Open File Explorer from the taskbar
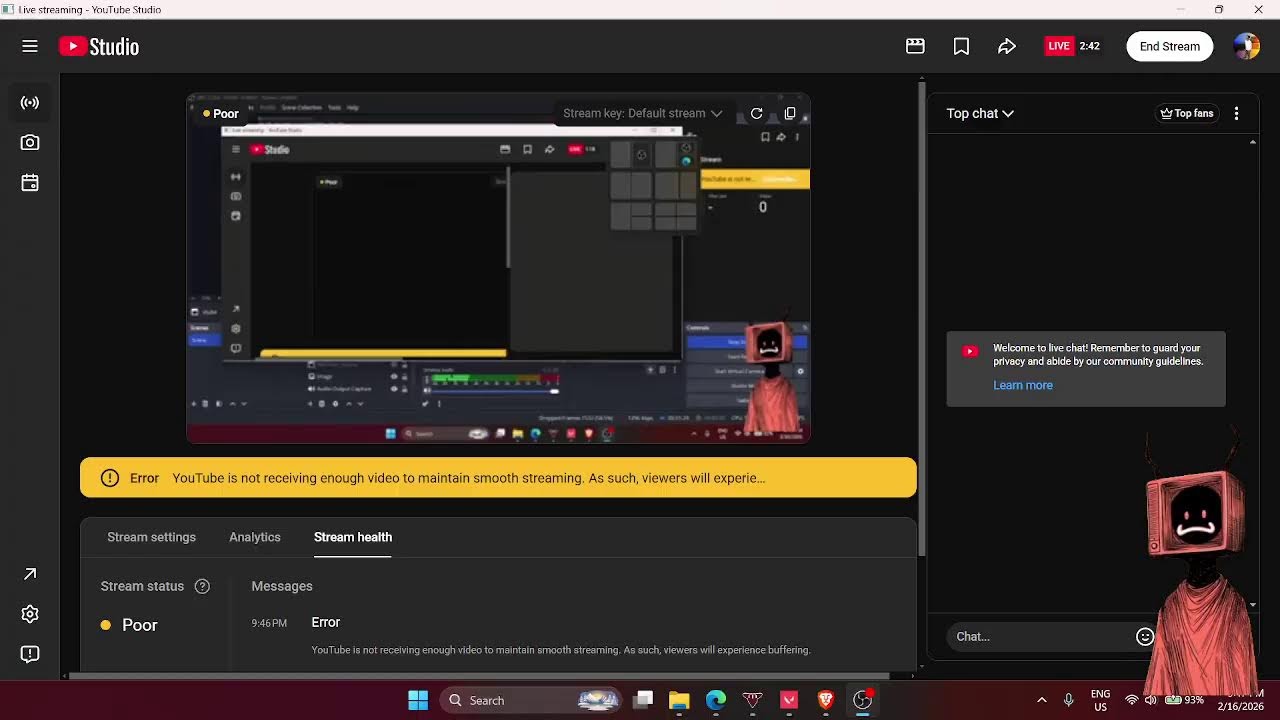Viewport: 1280px width, 720px height. click(679, 700)
